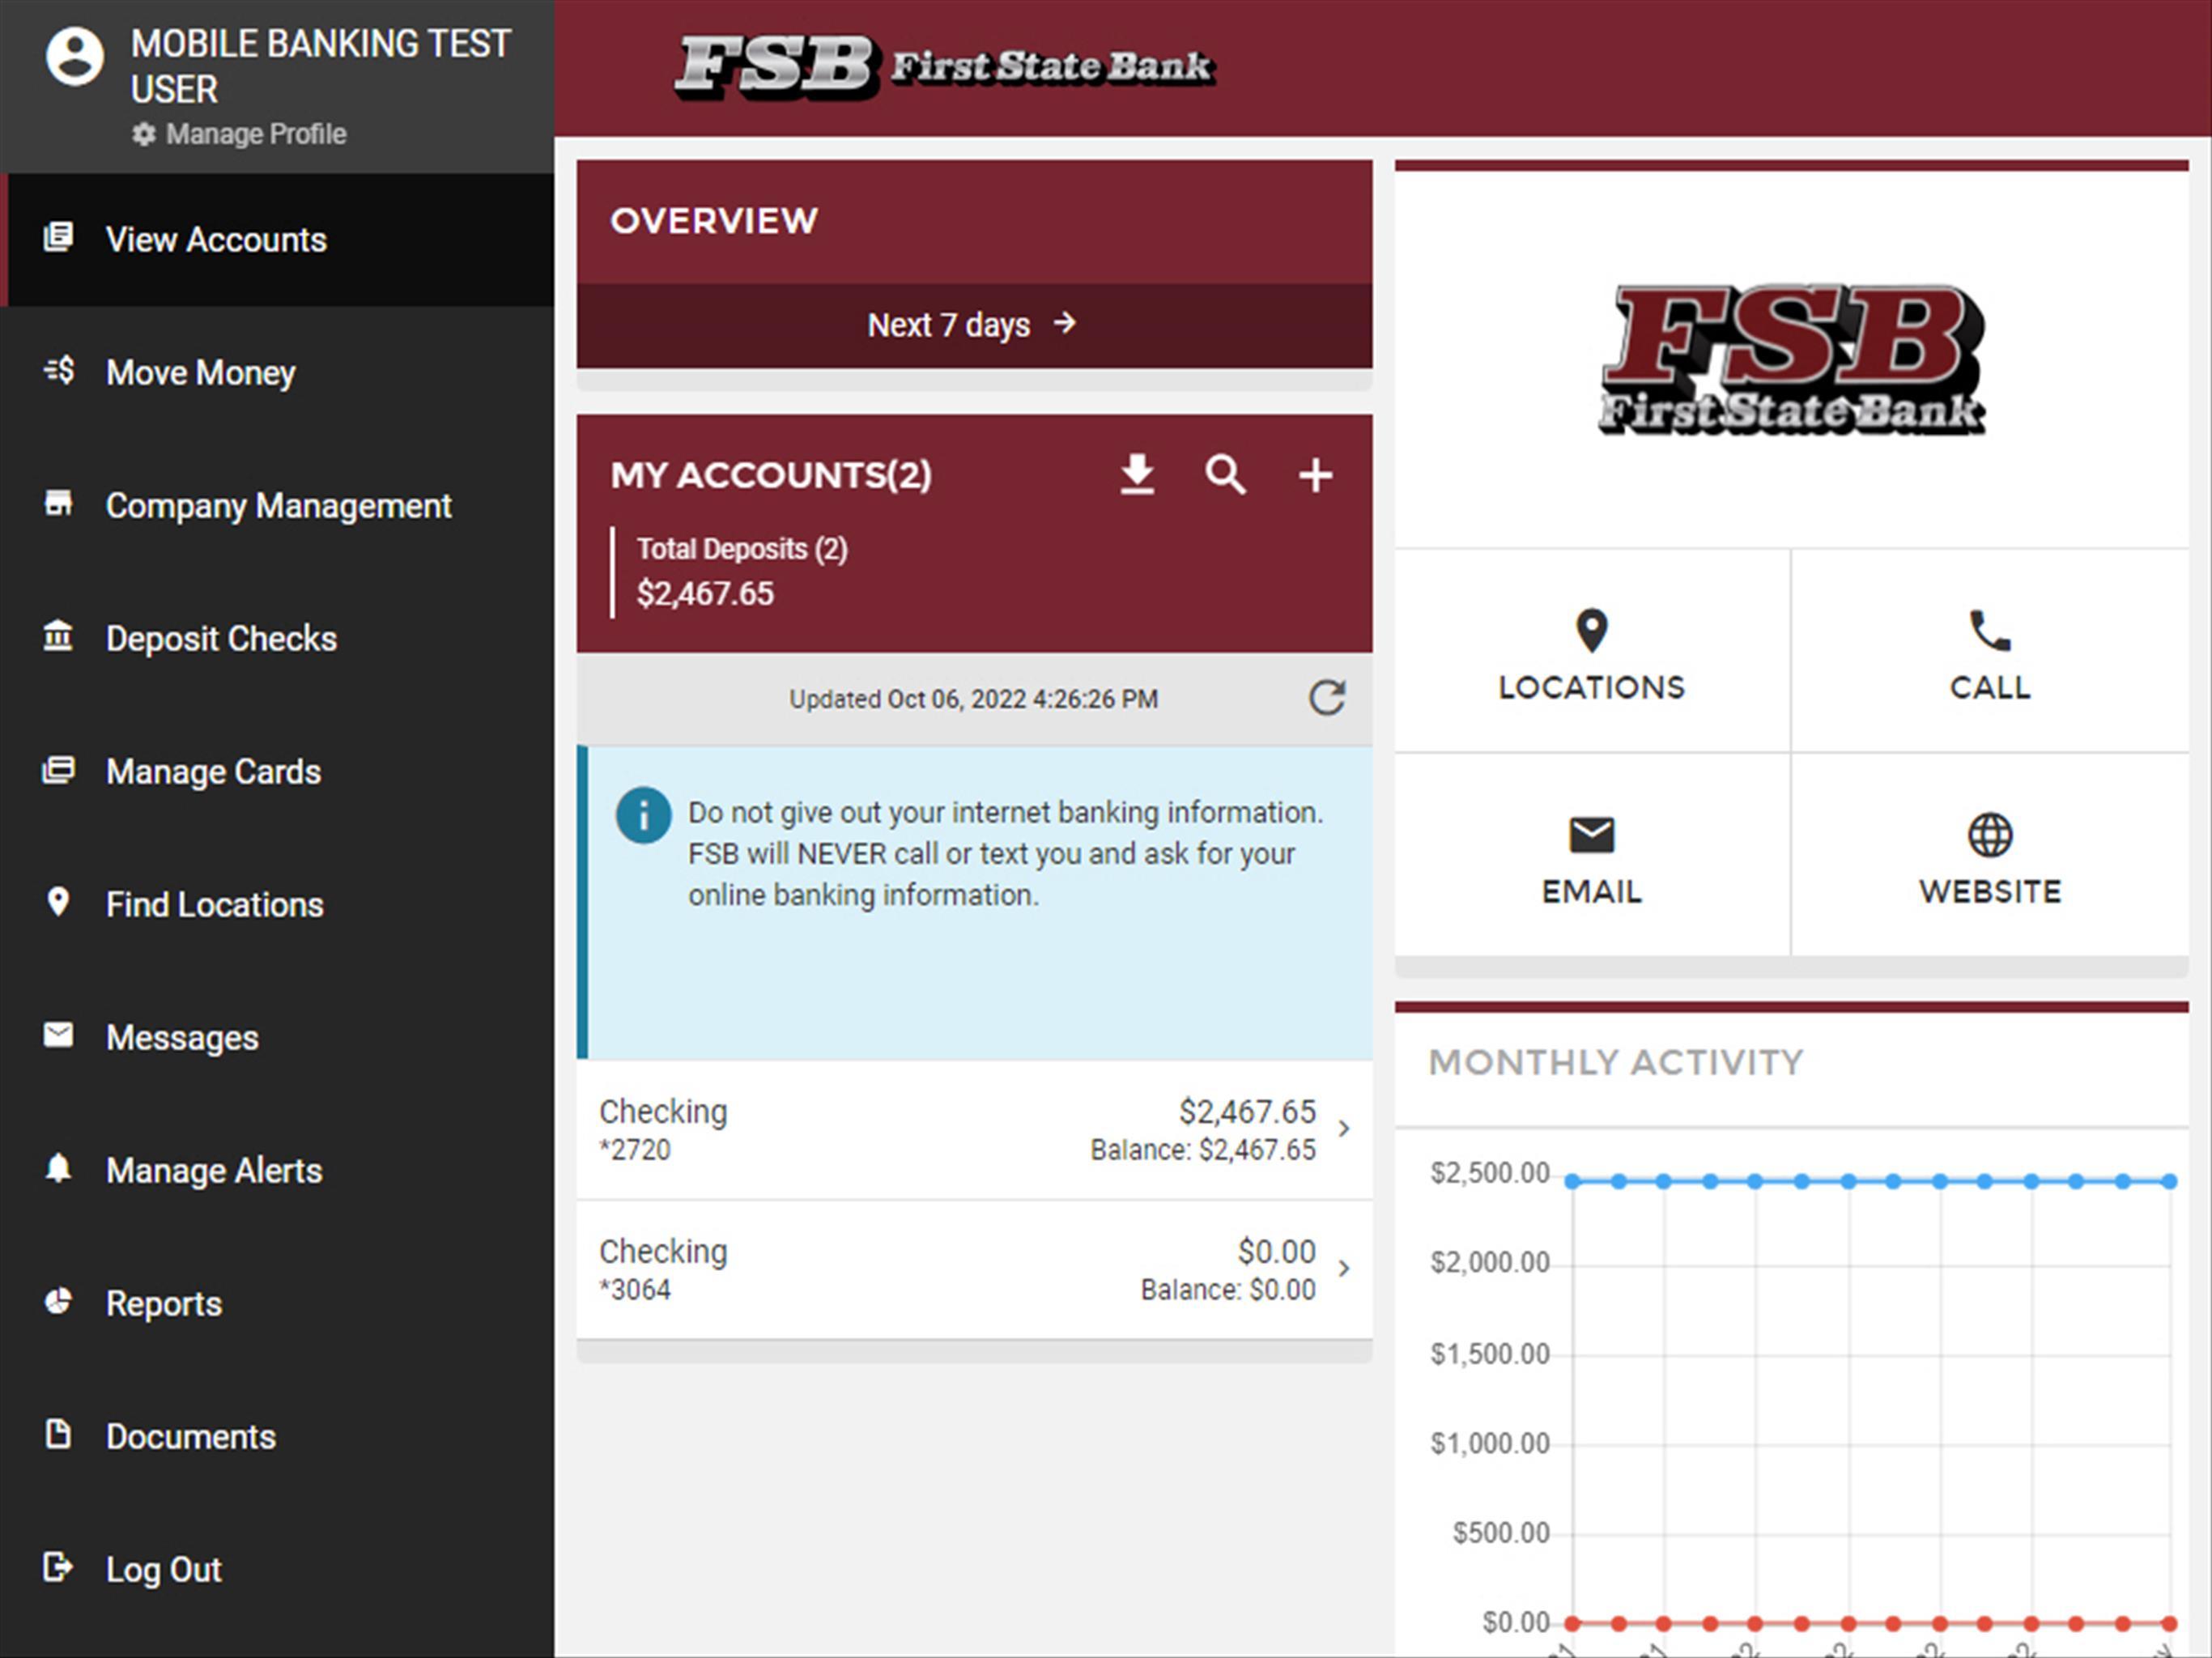The image size is (2212, 1658).
Task: Click the EMAIL envelope icon
Action: 1591,835
